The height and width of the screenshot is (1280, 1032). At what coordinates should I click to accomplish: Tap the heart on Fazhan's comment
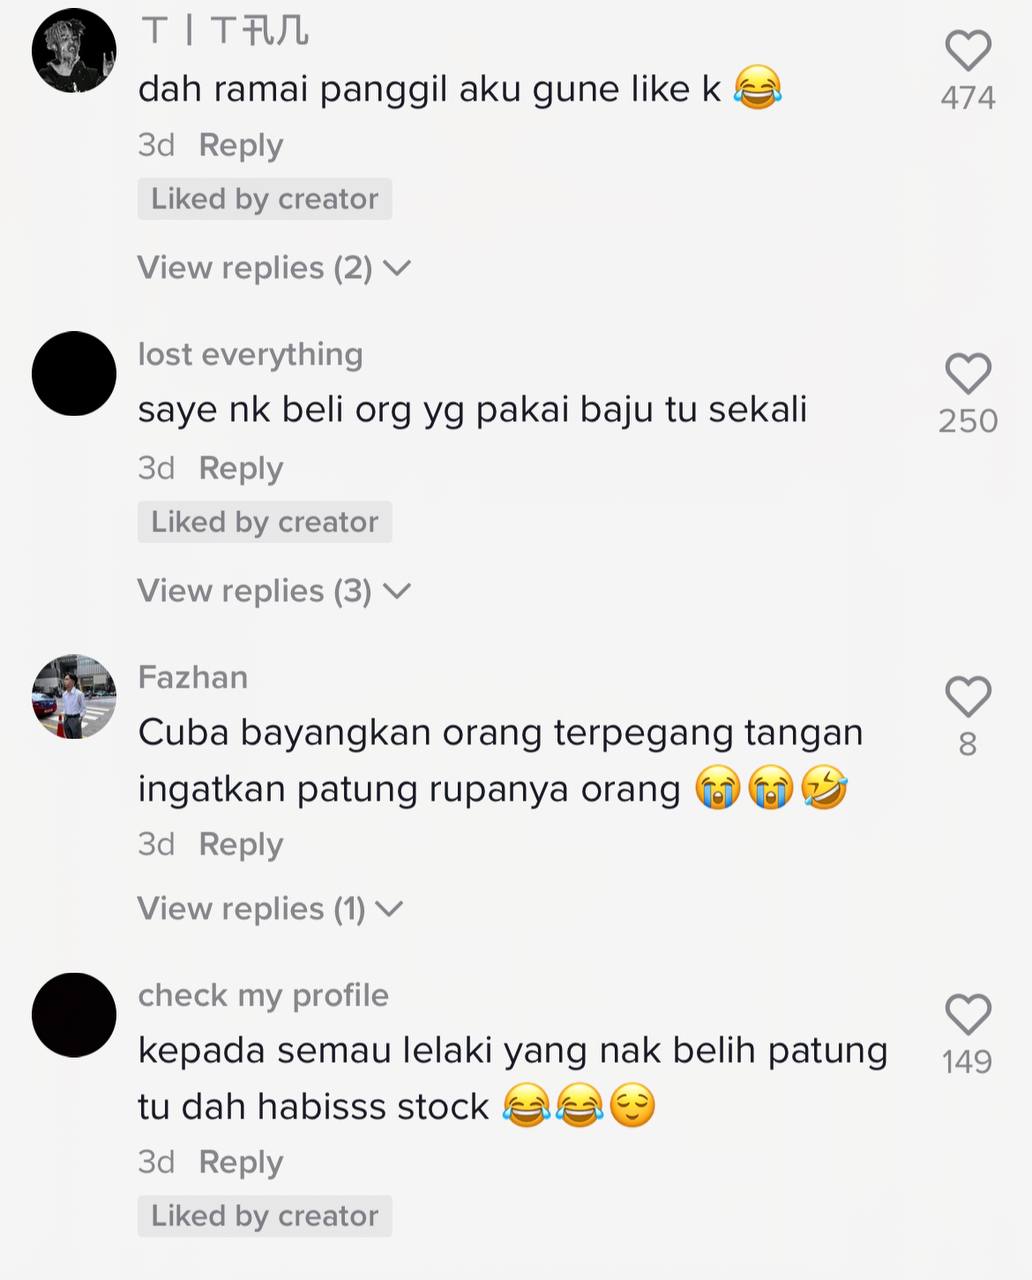[x=968, y=696]
